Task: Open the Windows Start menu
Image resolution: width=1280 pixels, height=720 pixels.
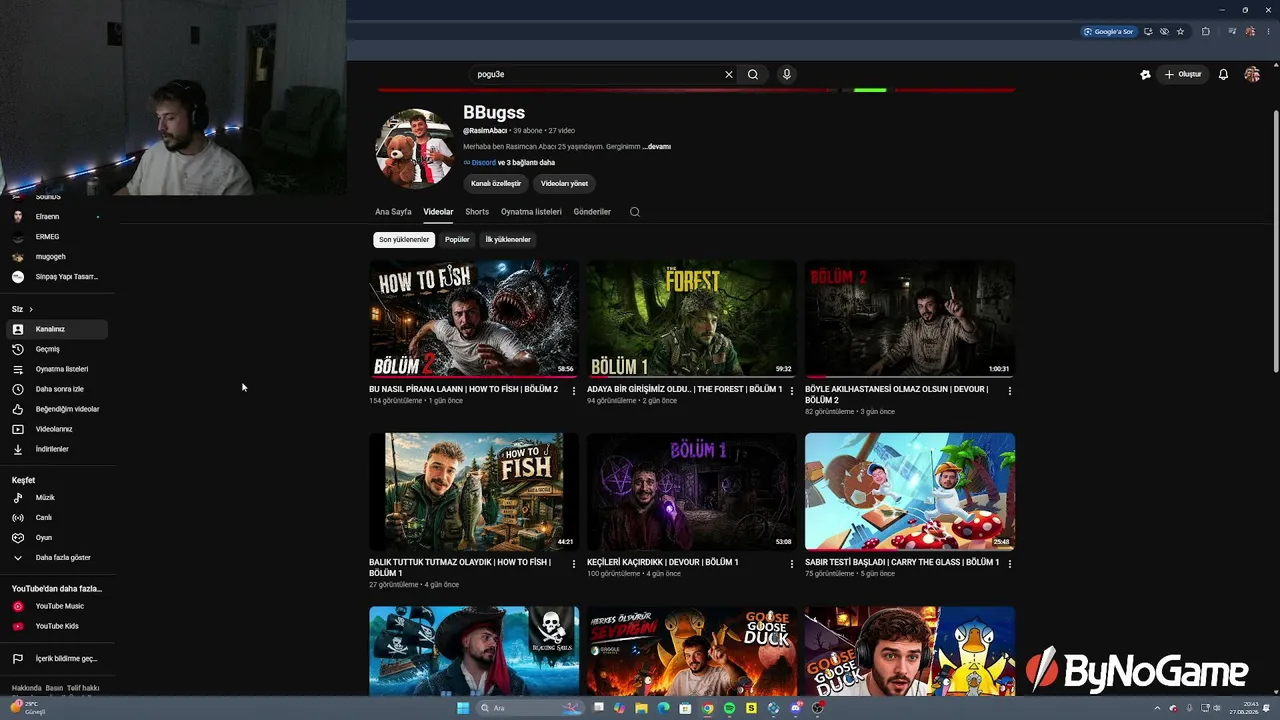Action: coord(463,708)
